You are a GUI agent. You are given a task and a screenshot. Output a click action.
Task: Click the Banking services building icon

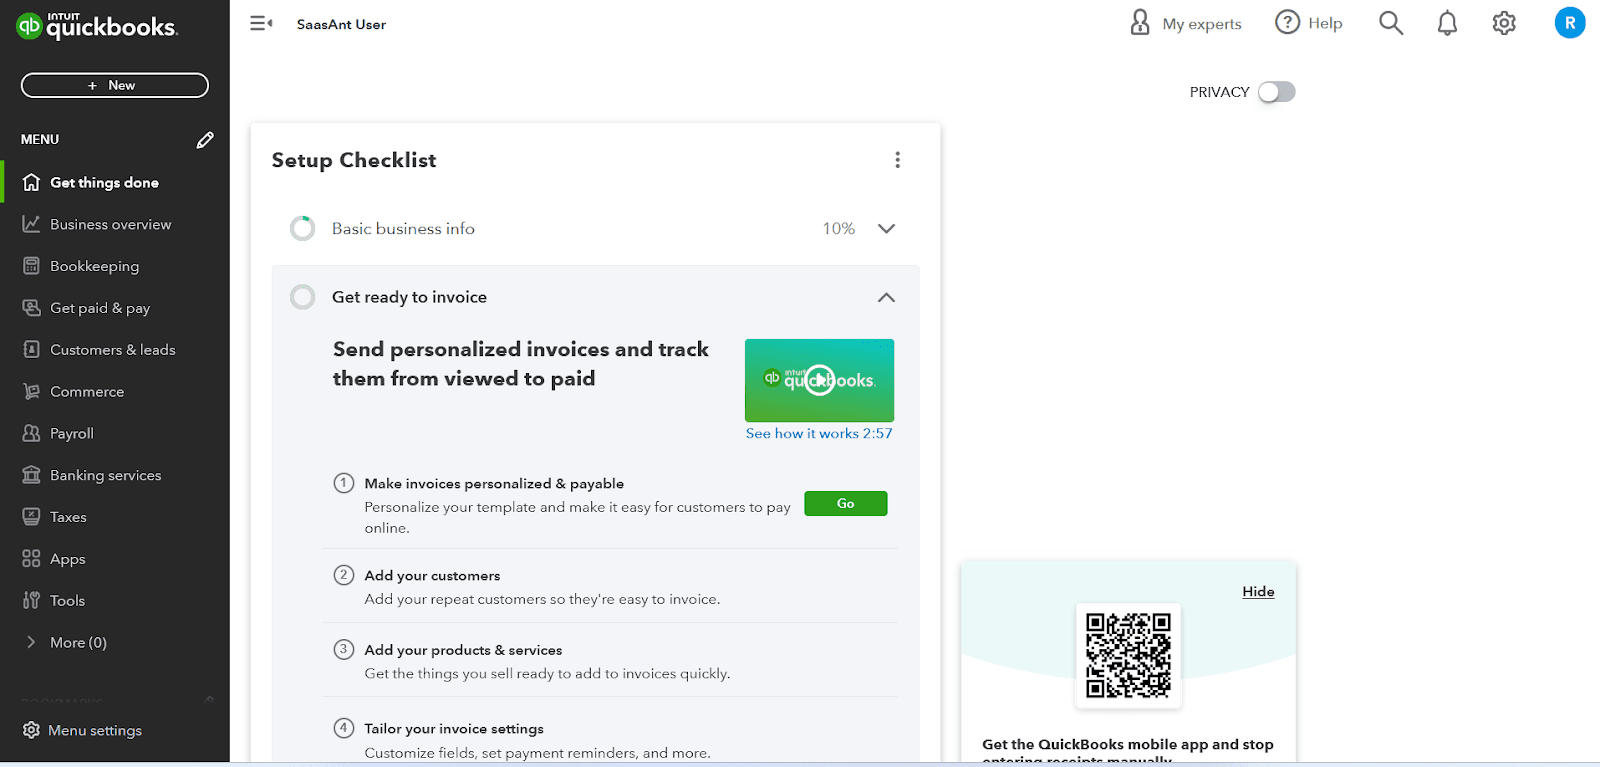pos(31,475)
